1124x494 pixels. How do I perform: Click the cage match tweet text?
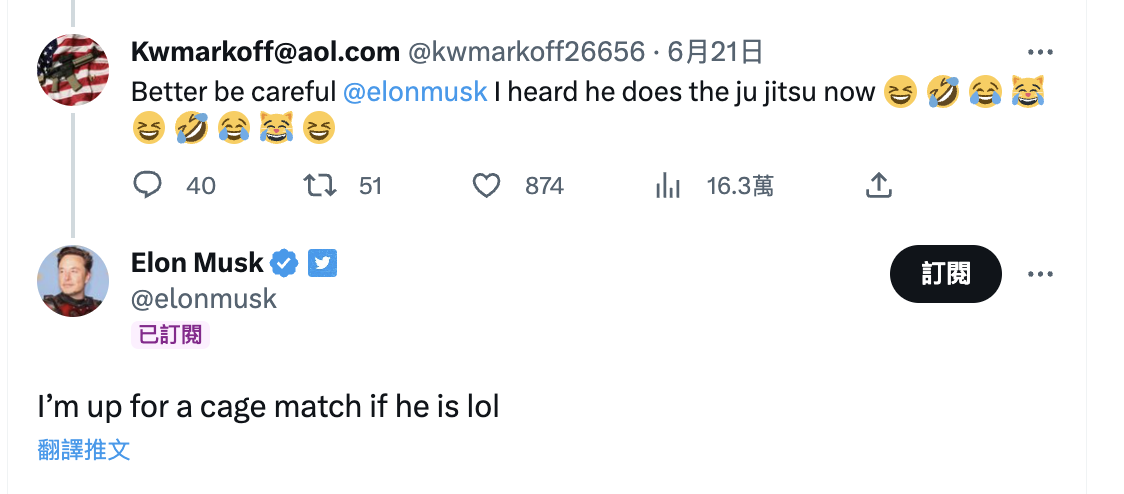coord(268,407)
